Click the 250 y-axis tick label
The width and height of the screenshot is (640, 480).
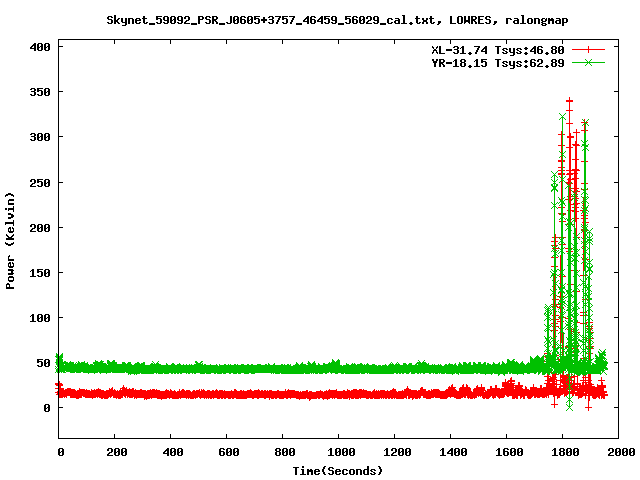(40, 183)
